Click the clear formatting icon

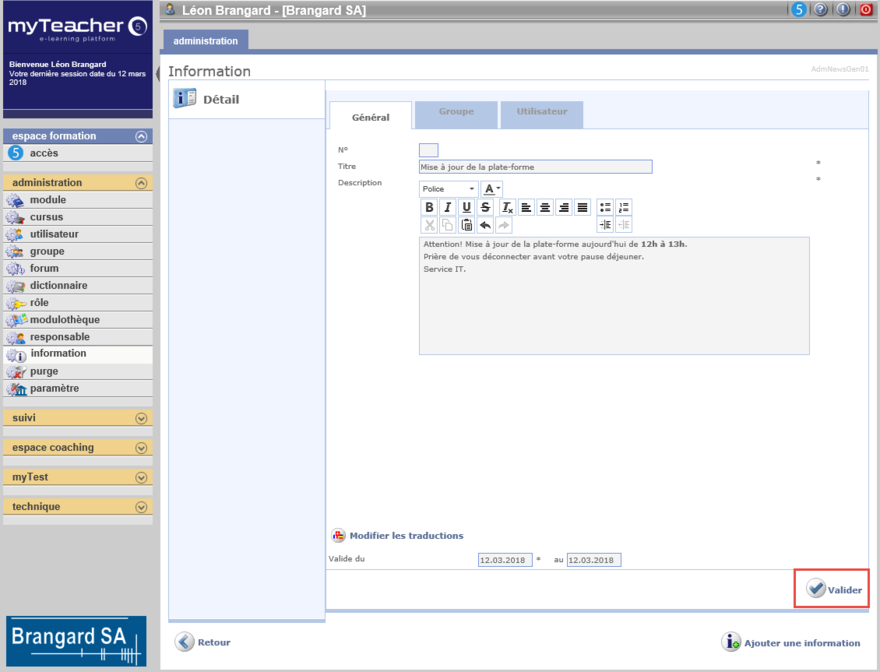click(507, 207)
